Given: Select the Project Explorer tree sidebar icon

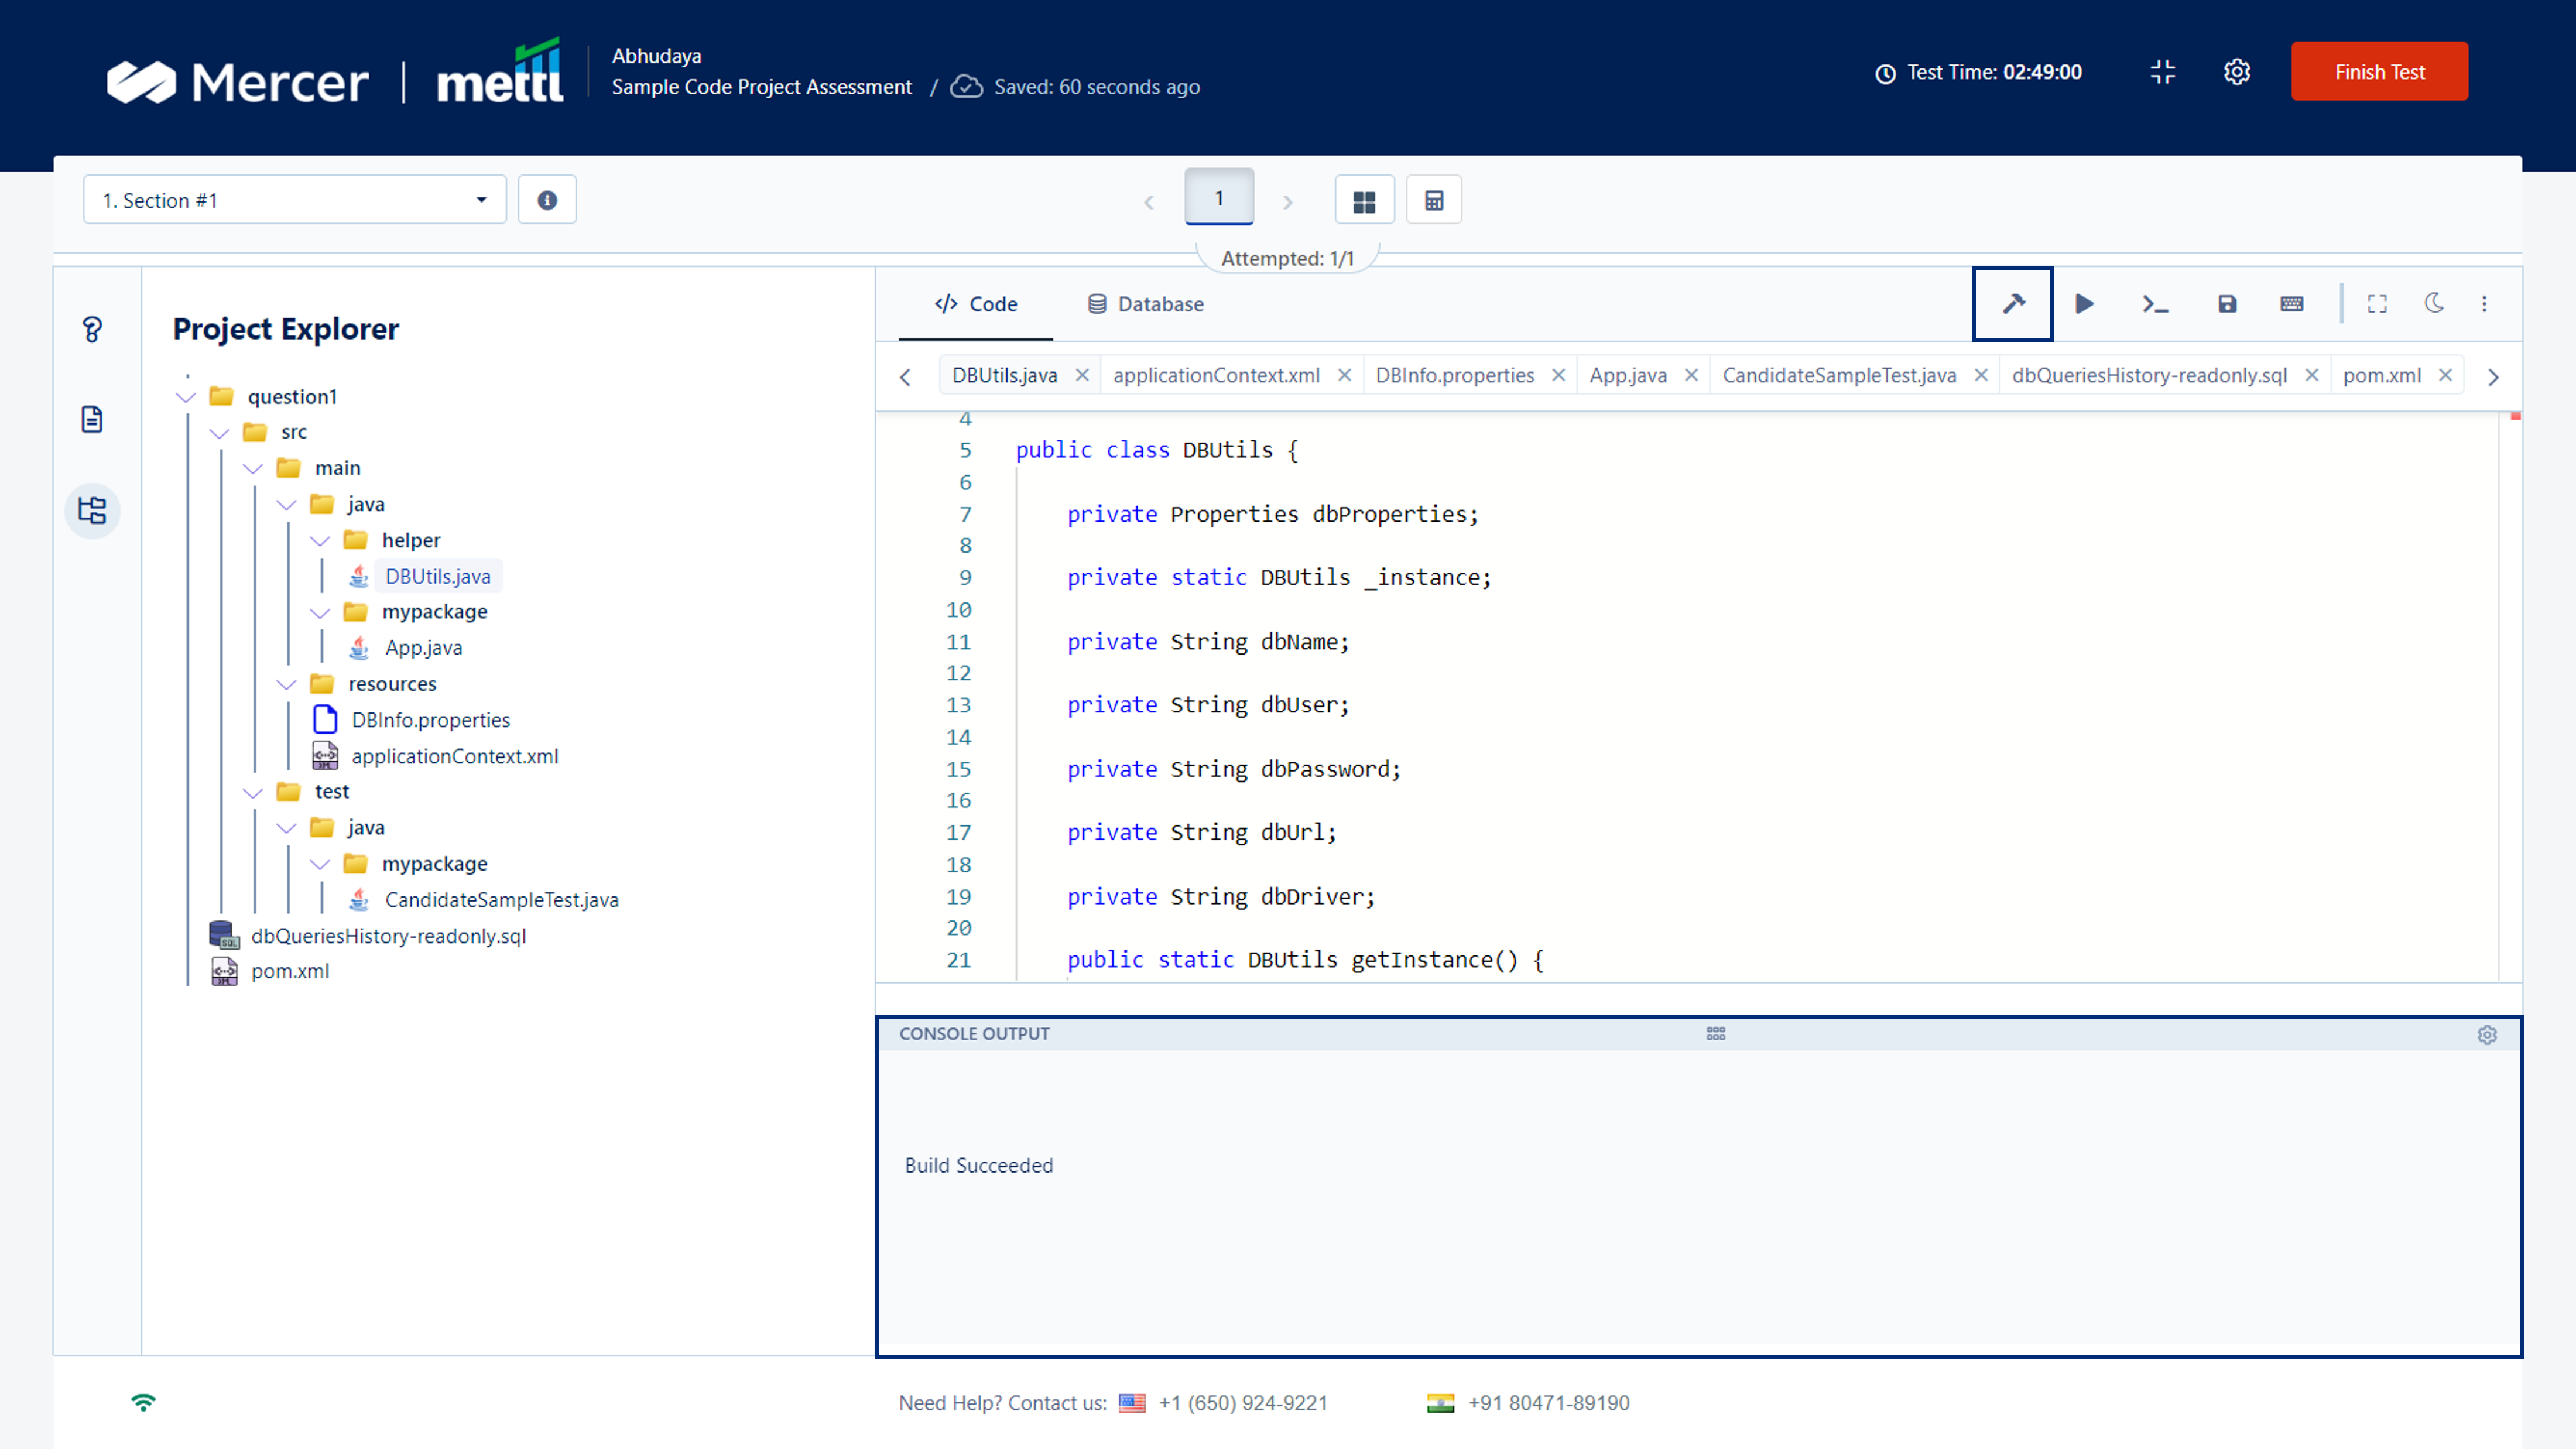Looking at the screenshot, I should [92, 511].
